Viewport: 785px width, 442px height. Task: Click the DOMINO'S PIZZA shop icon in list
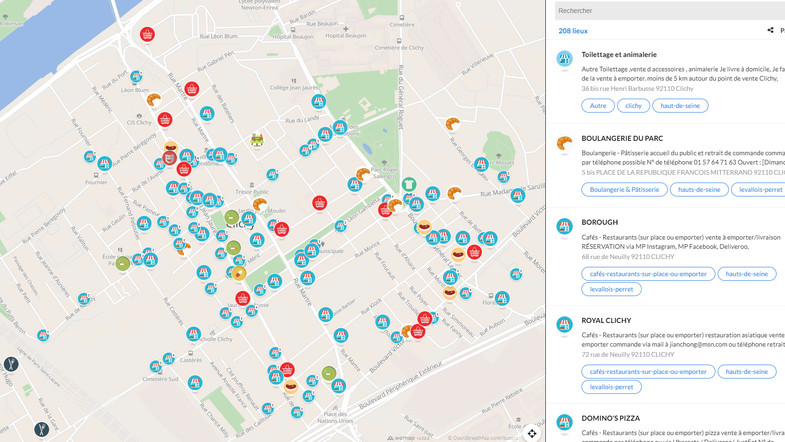[x=565, y=422]
